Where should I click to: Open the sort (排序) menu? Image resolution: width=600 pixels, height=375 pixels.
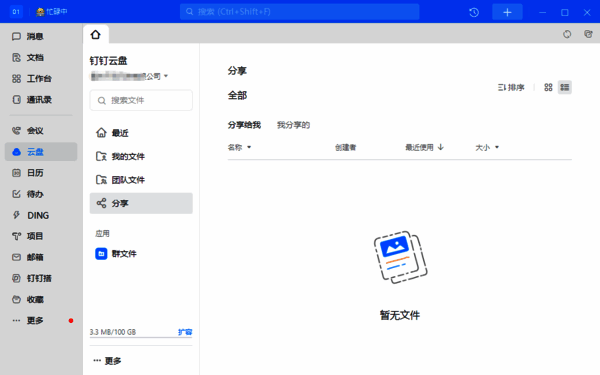511,87
